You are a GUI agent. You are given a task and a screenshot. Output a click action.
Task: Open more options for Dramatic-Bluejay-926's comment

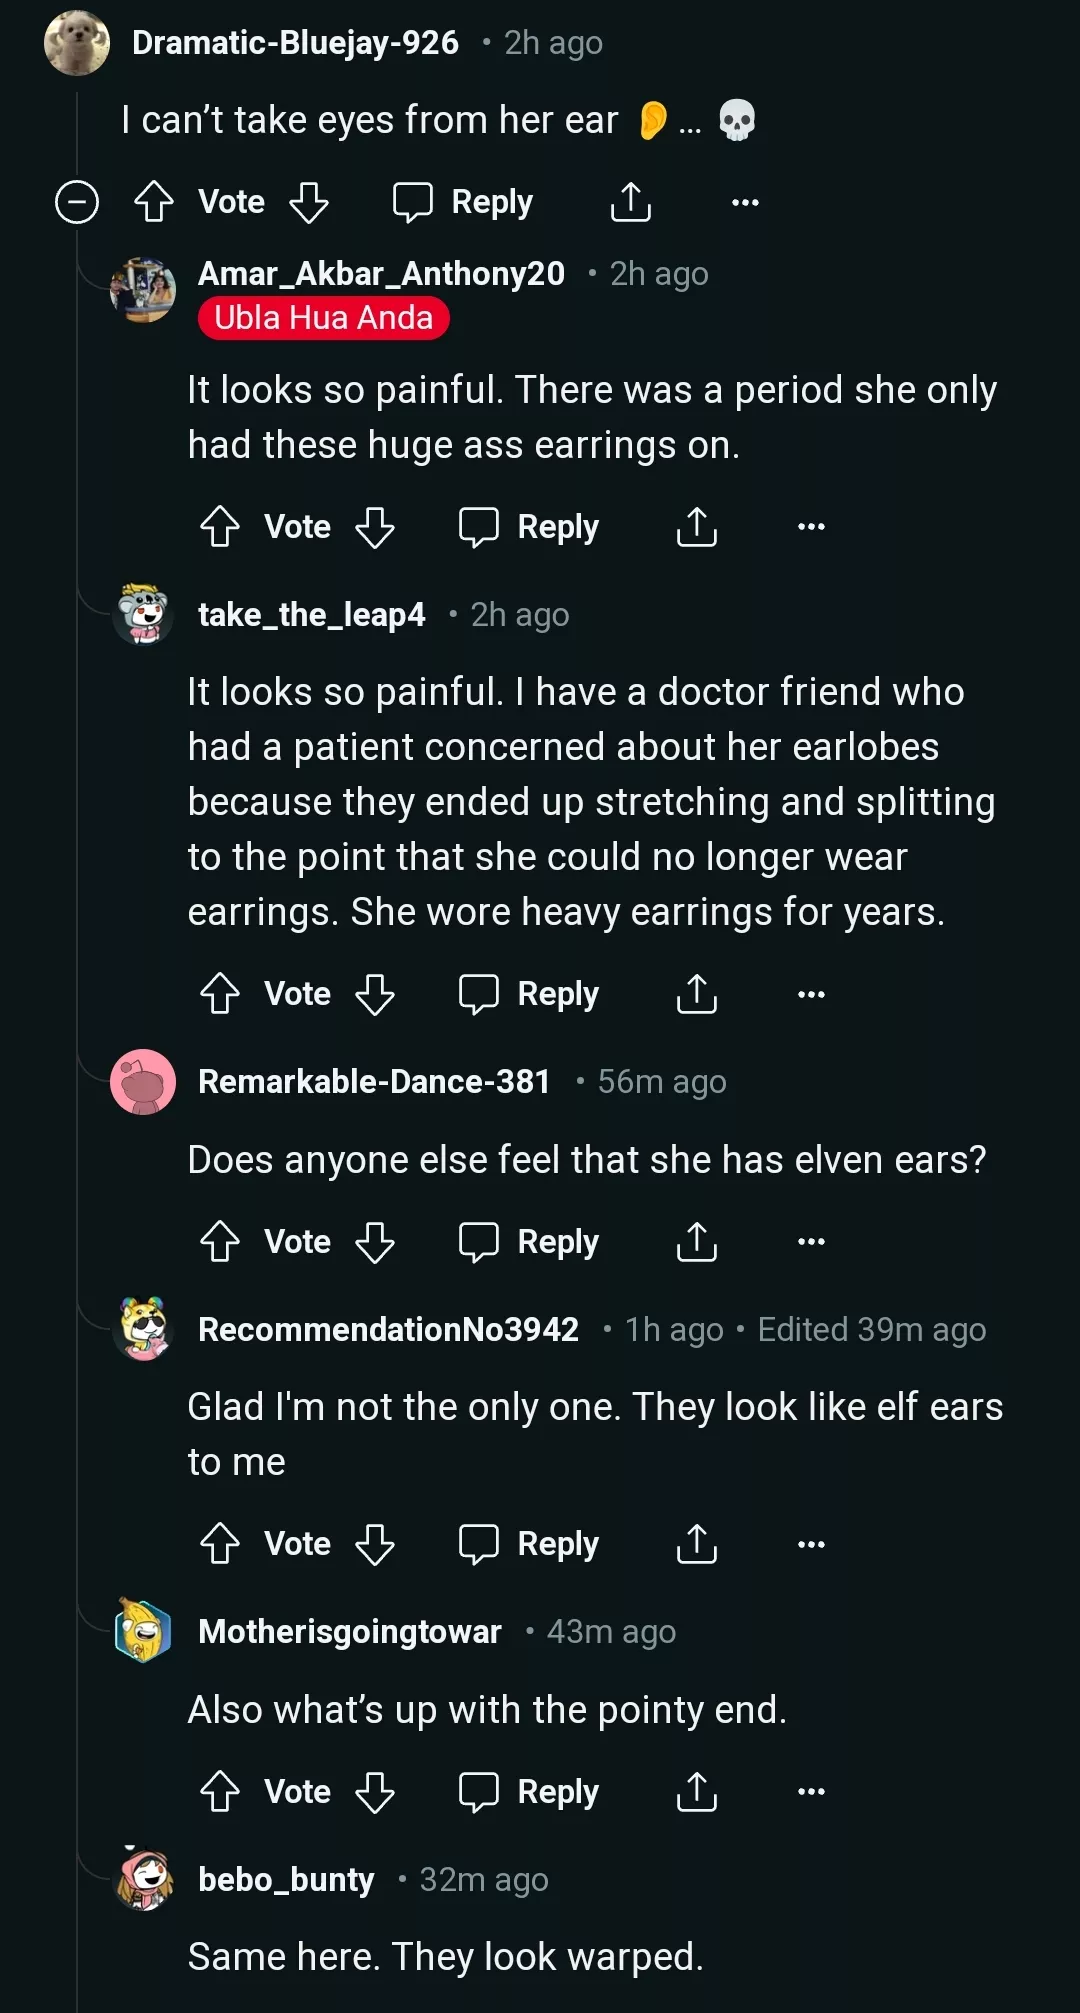point(745,202)
